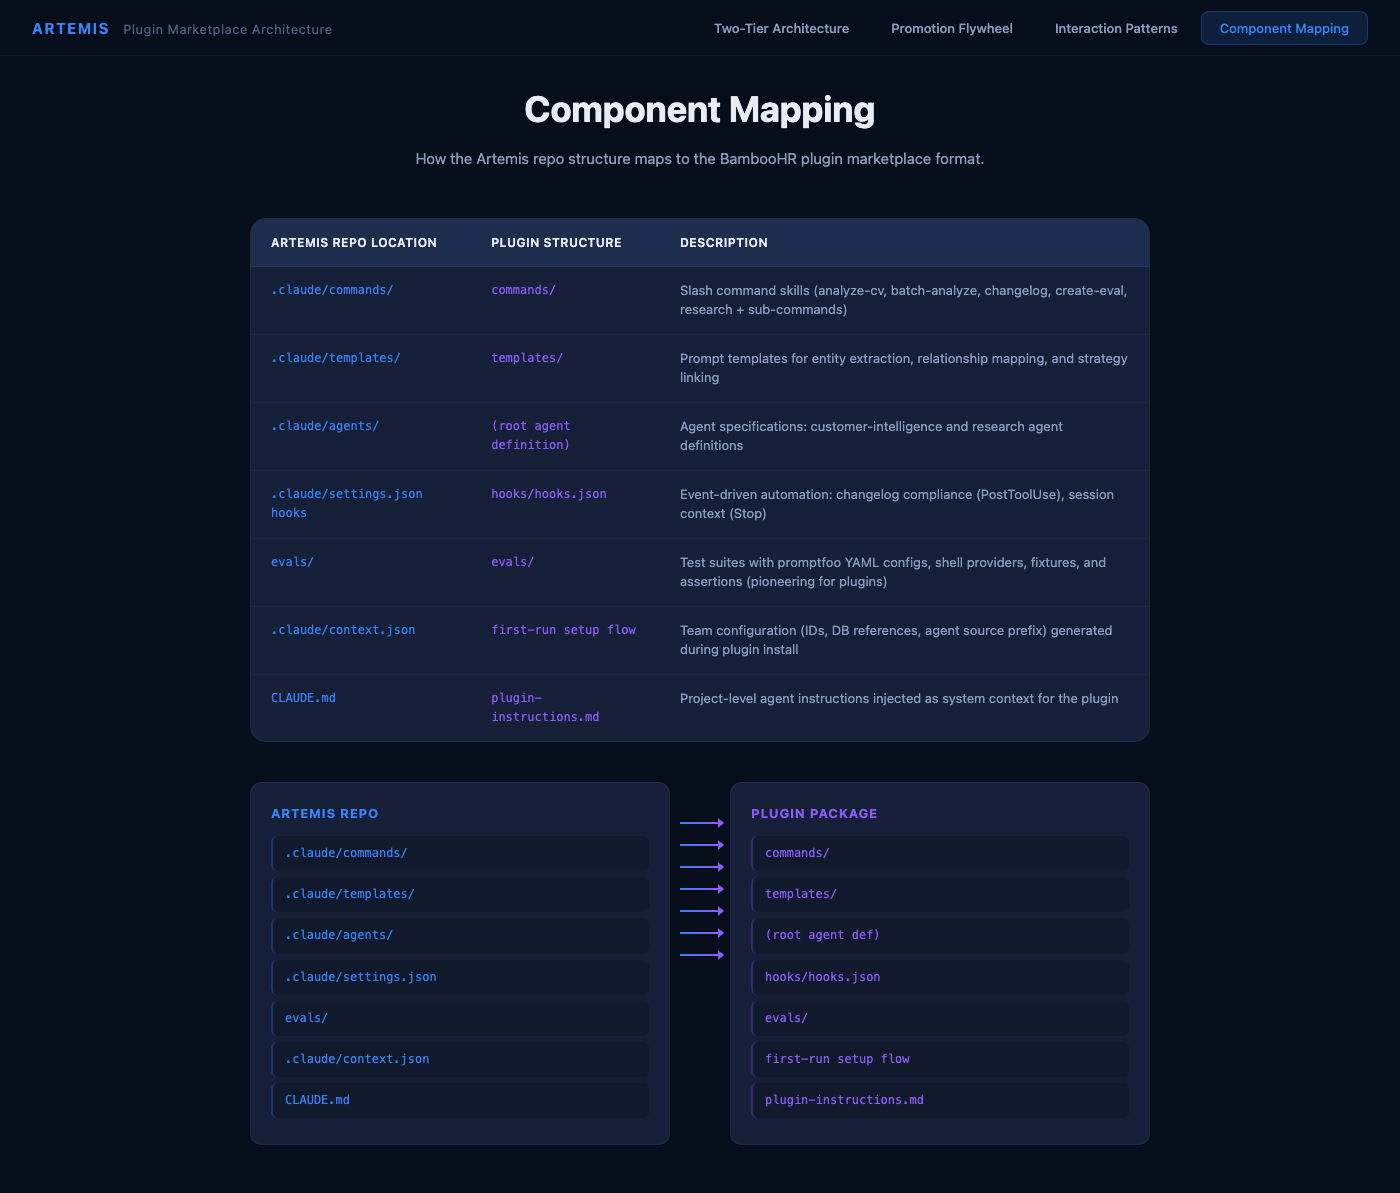
Task: Click hooks/hooks.json in the Plugin Package card
Action: pos(940,977)
